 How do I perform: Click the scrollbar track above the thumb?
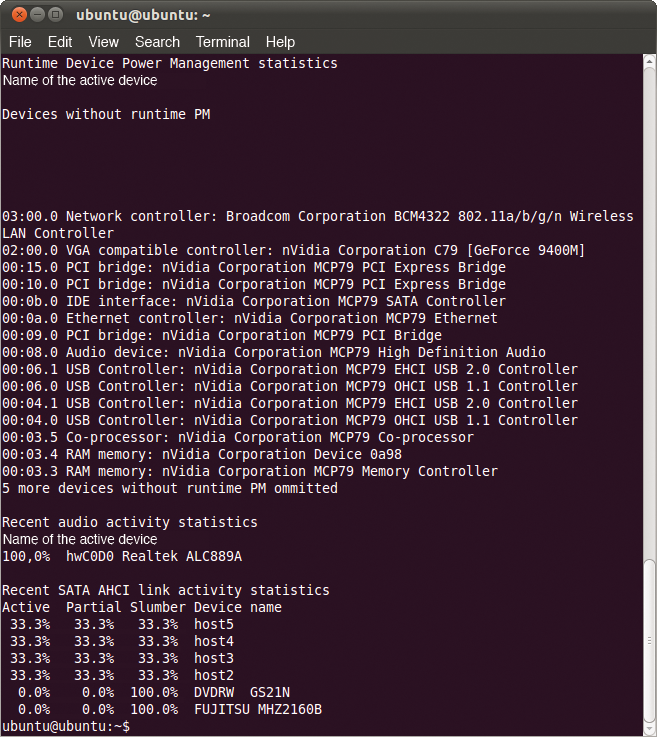tap(649, 300)
